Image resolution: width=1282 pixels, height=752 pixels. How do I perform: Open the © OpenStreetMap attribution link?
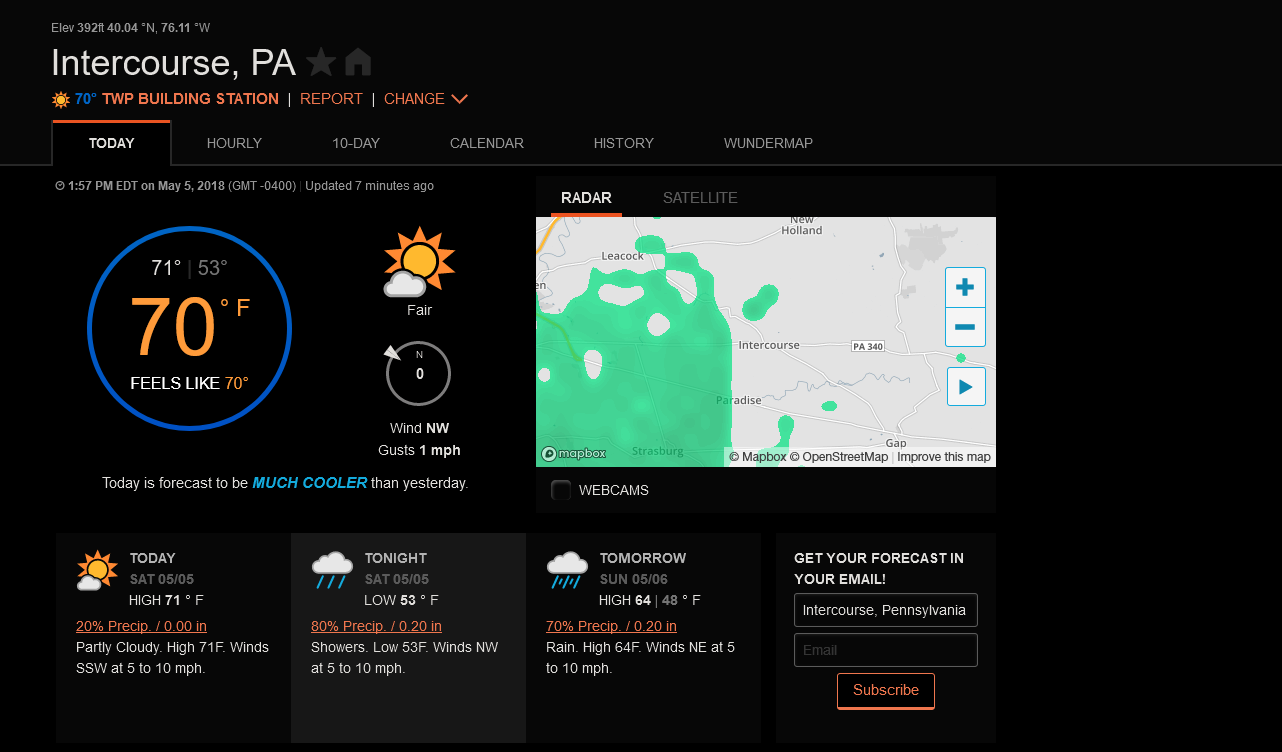point(839,457)
